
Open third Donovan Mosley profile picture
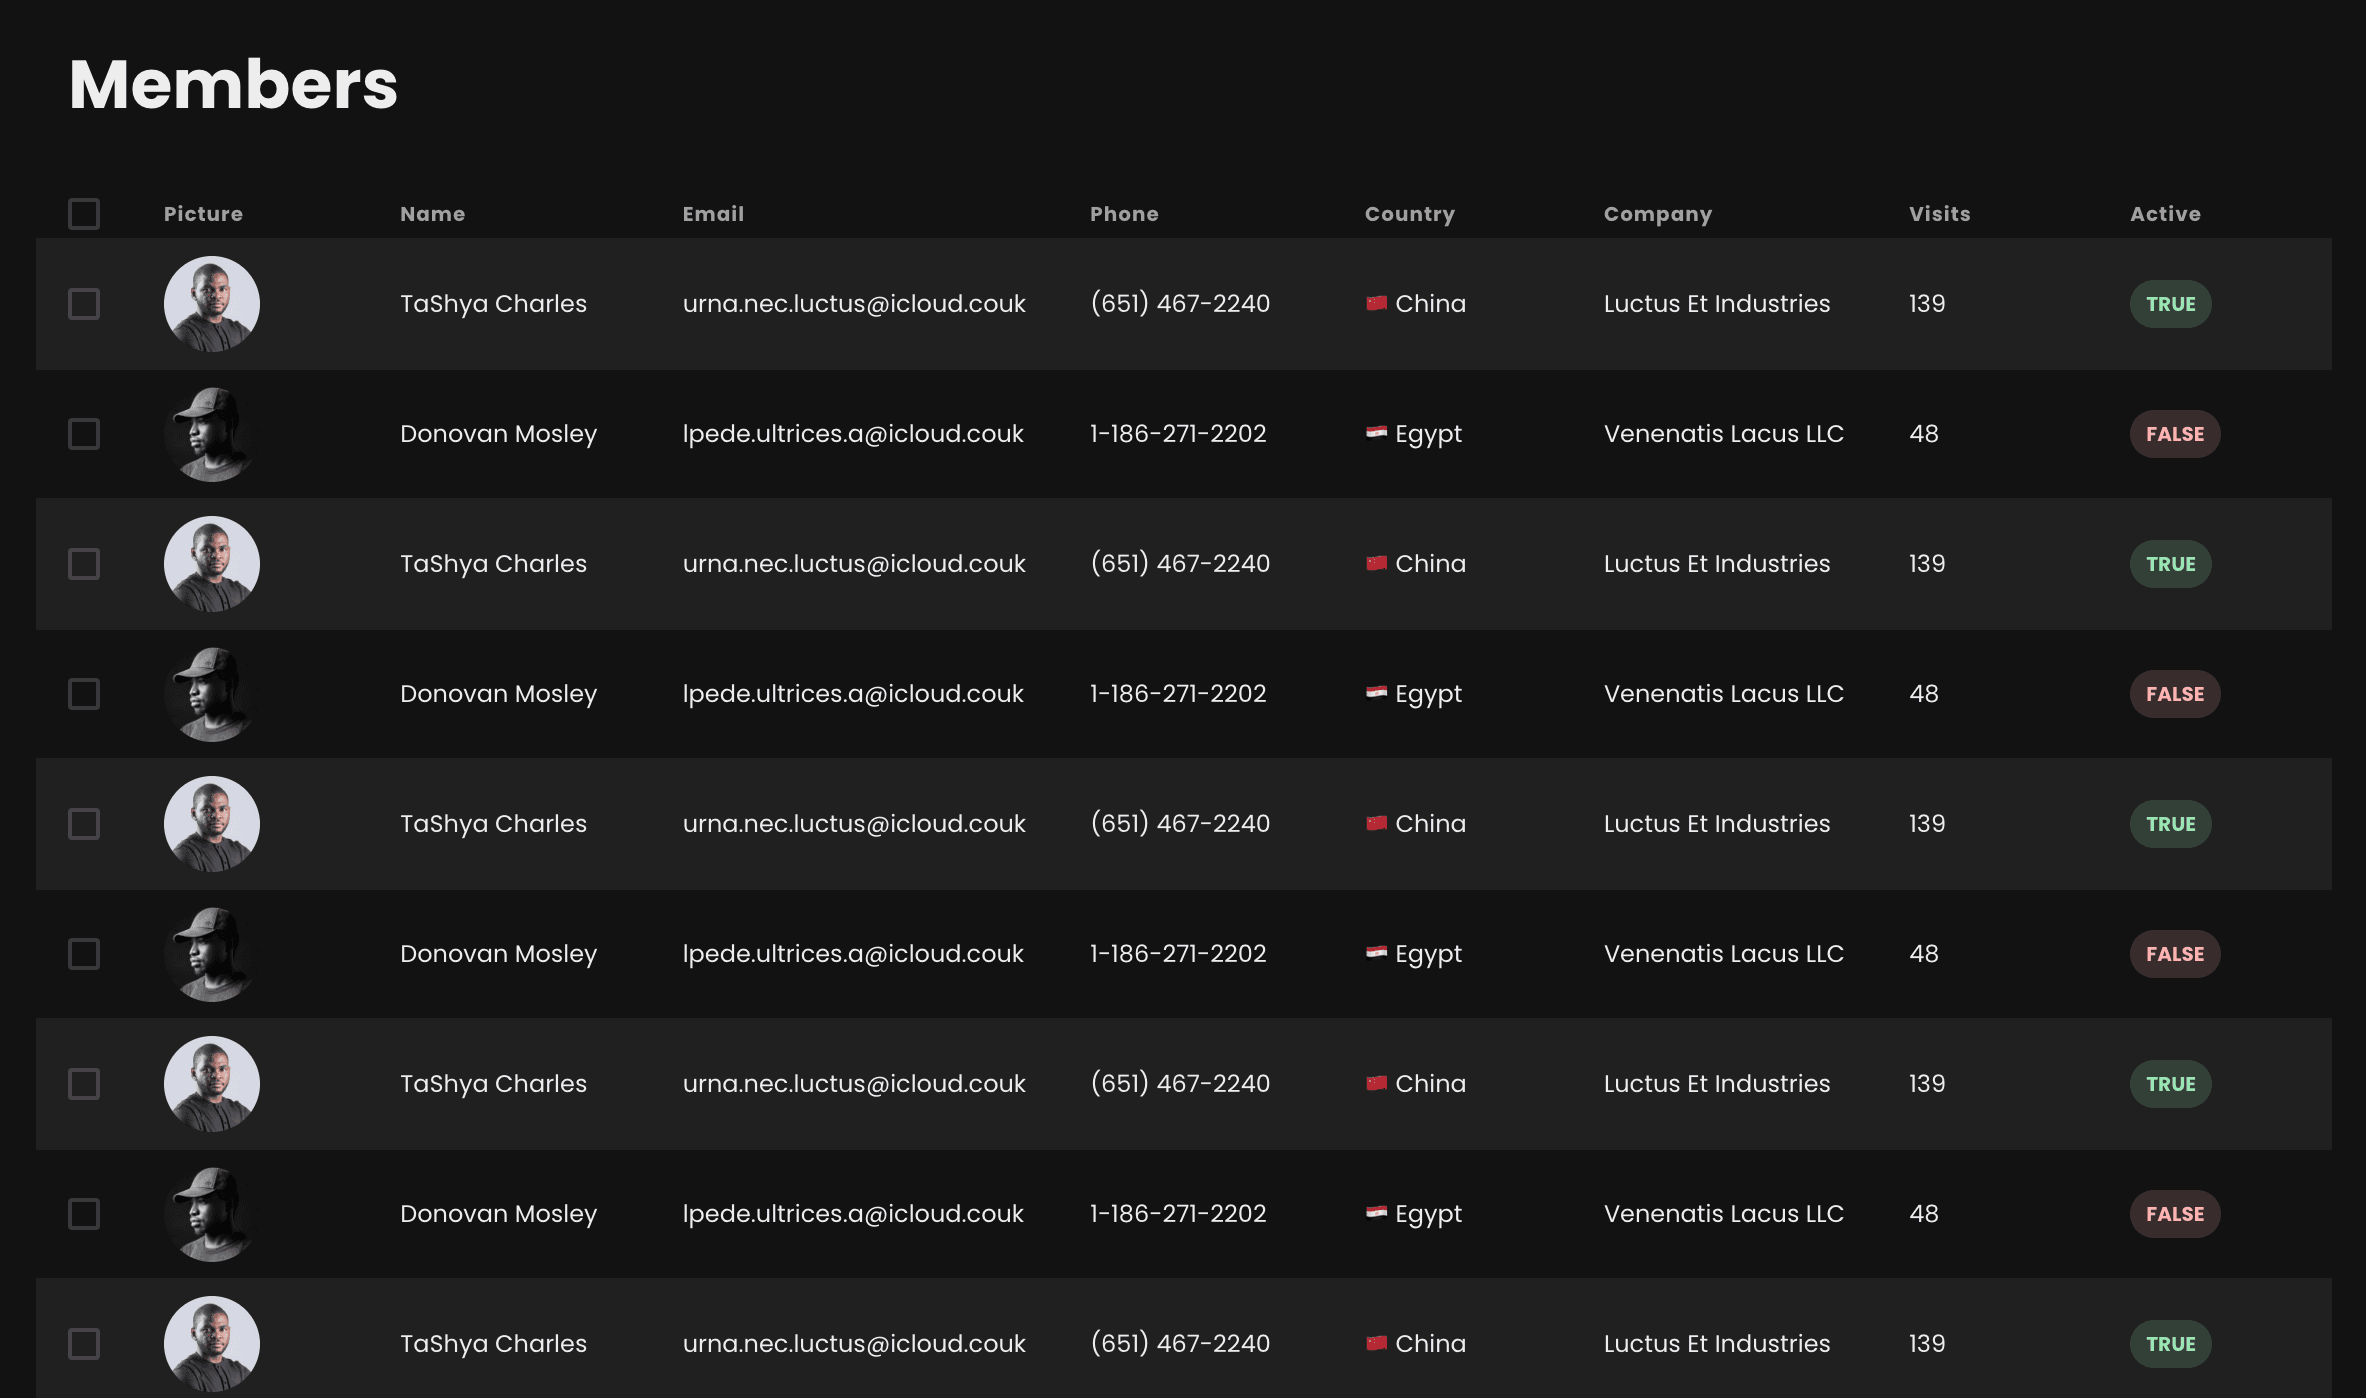coord(212,954)
